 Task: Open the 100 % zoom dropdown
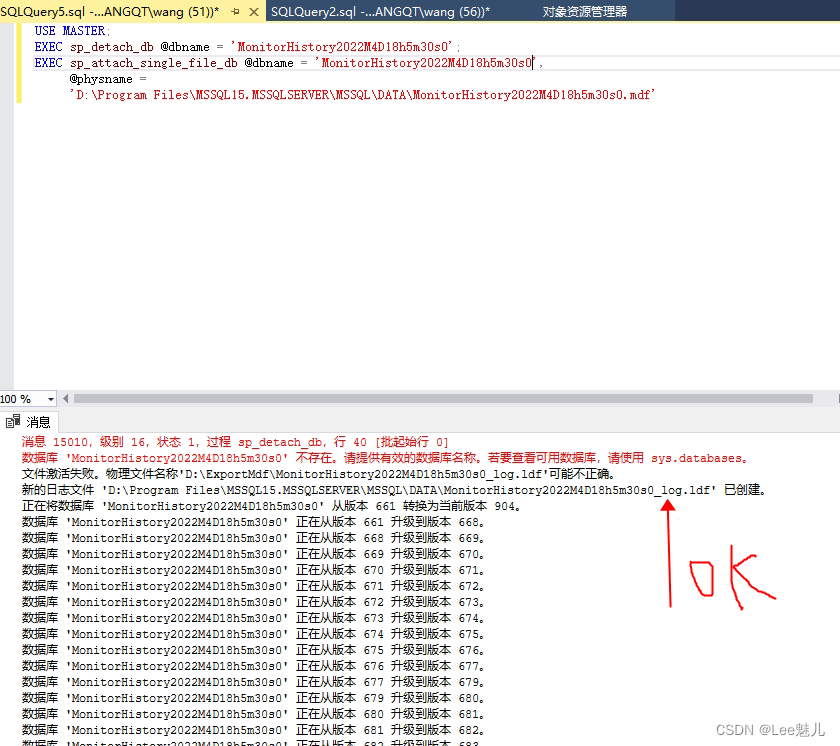click(50, 399)
